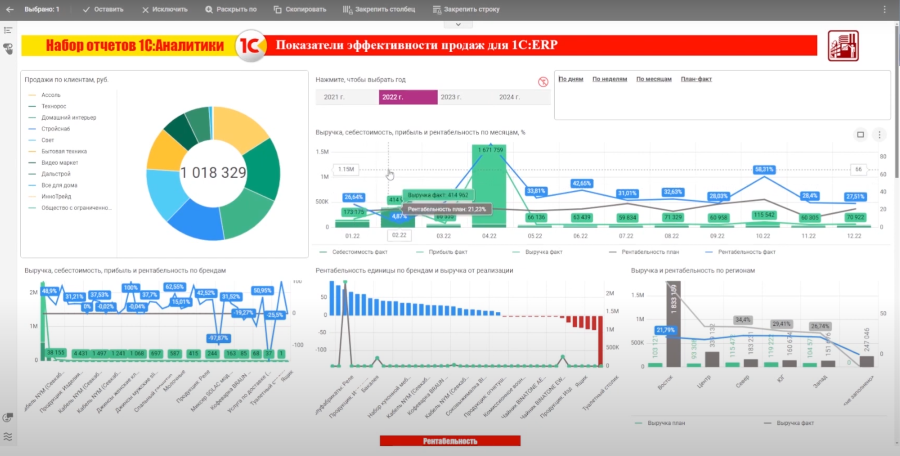The width and height of the screenshot is (900, 456).
Task: Click the 21,79% label in regions chart
Action: pos(666,330)
